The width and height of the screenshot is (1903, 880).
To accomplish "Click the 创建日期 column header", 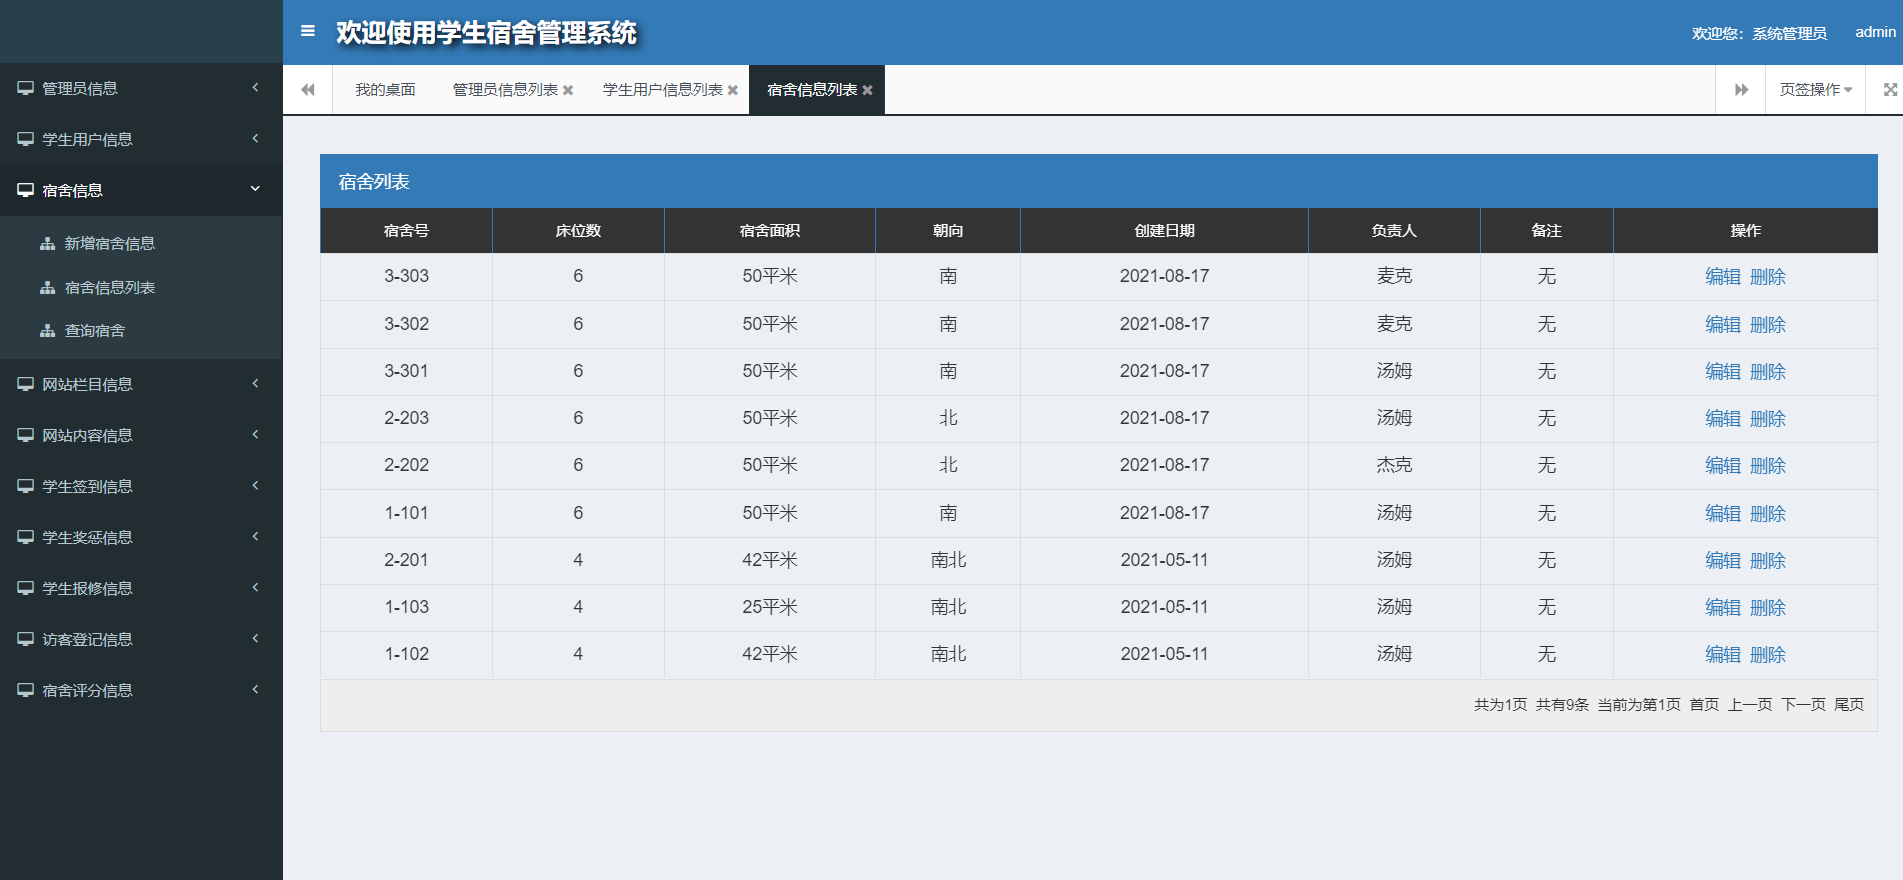I will 1164,230.
